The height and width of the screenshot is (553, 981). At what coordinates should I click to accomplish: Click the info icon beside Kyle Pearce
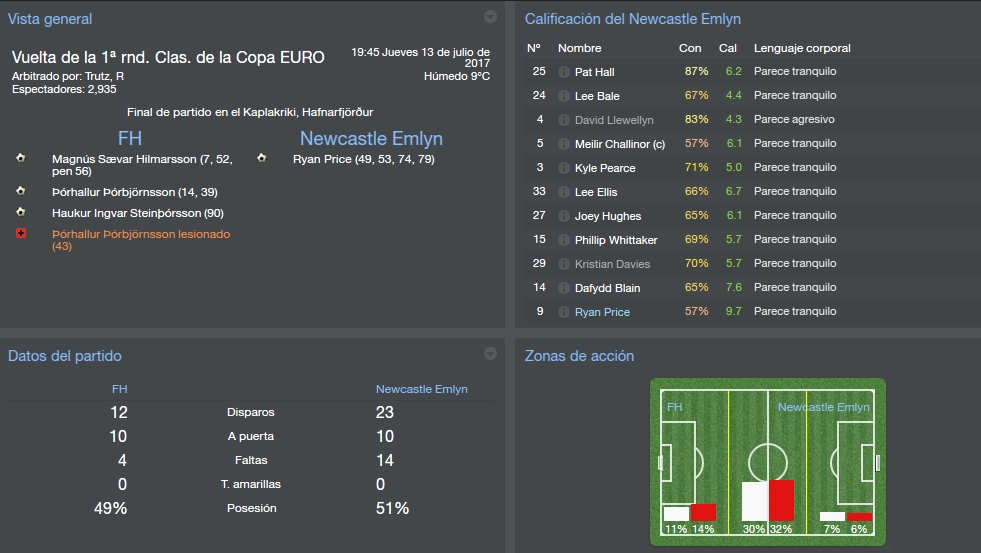click(564, 168)
